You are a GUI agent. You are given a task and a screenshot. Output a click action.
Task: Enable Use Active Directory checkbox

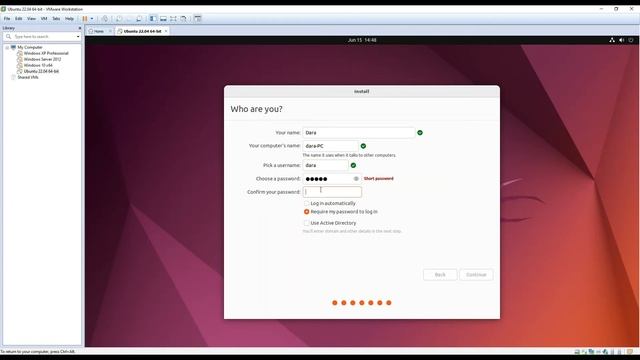[x=306, y=223]
